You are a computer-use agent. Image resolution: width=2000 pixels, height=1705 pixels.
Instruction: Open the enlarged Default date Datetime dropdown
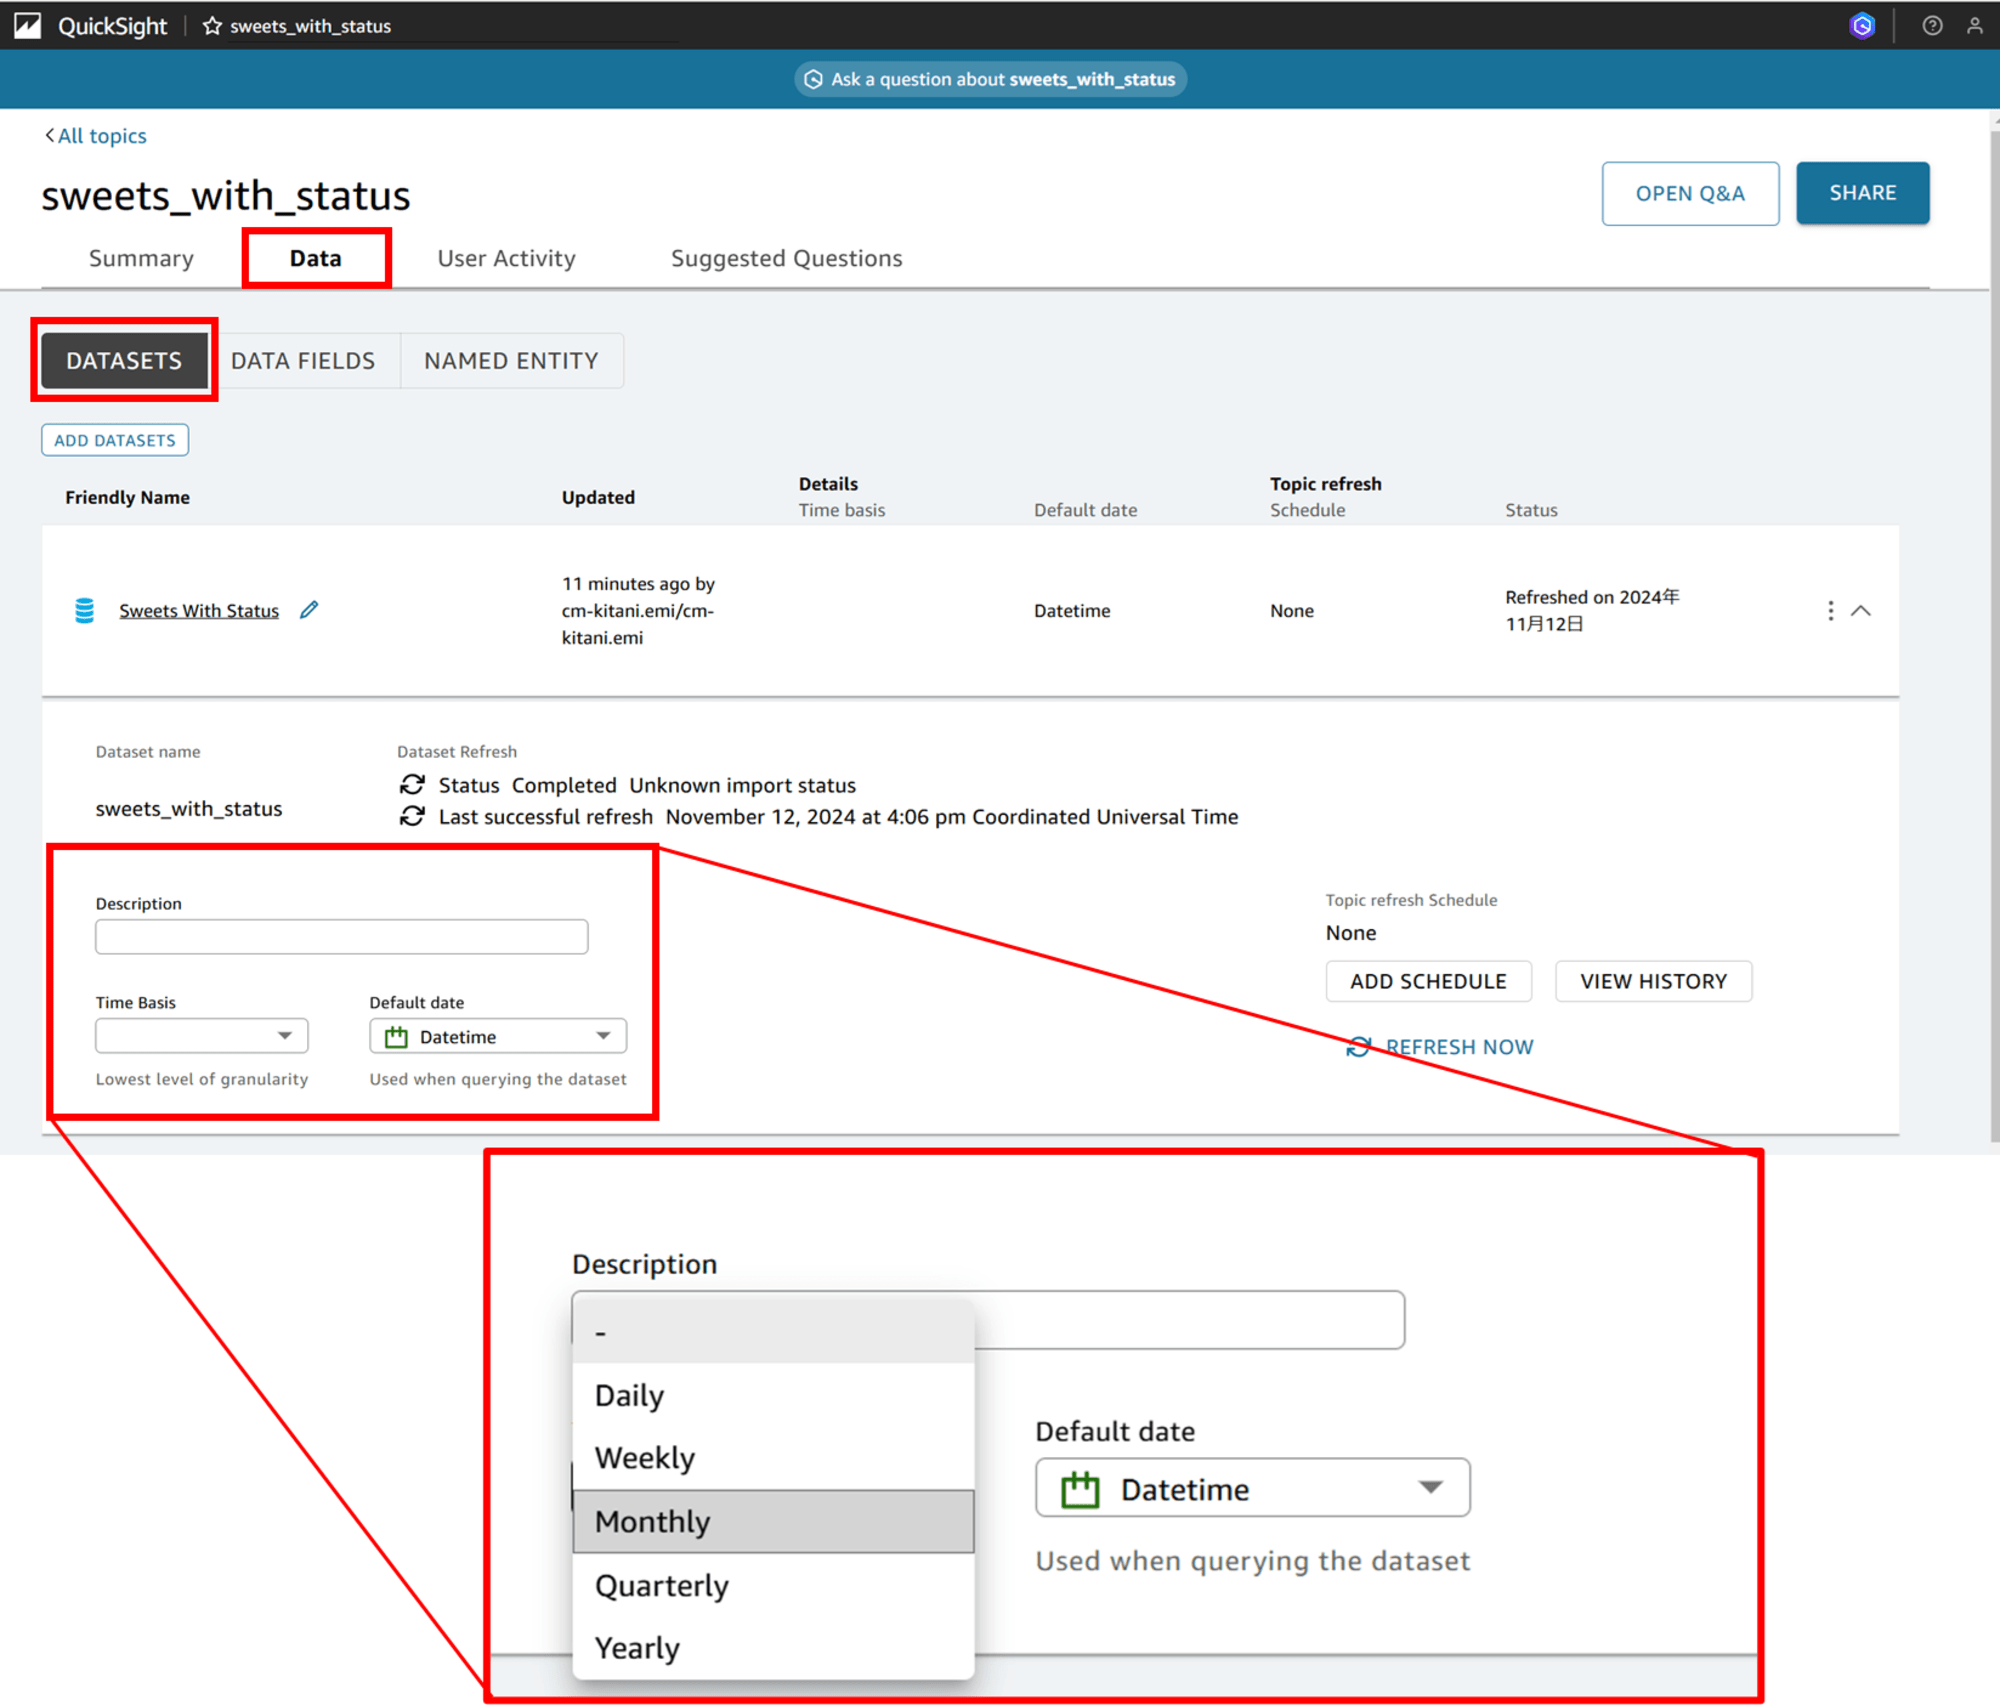(x=1252, y=1488)
